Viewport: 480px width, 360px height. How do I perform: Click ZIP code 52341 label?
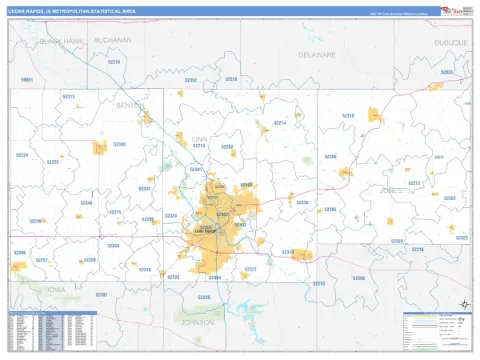(x=196, y=169)
